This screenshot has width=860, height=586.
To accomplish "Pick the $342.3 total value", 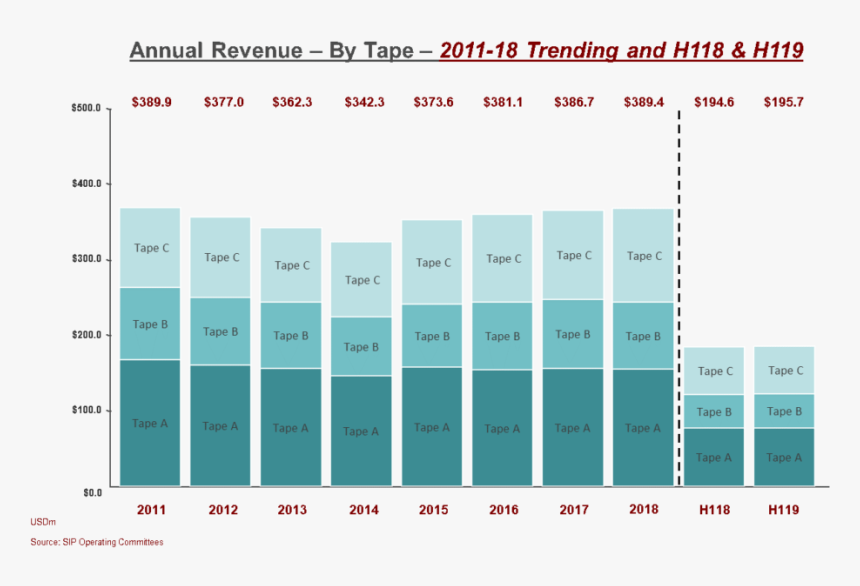I will click(x=364, y=102).
